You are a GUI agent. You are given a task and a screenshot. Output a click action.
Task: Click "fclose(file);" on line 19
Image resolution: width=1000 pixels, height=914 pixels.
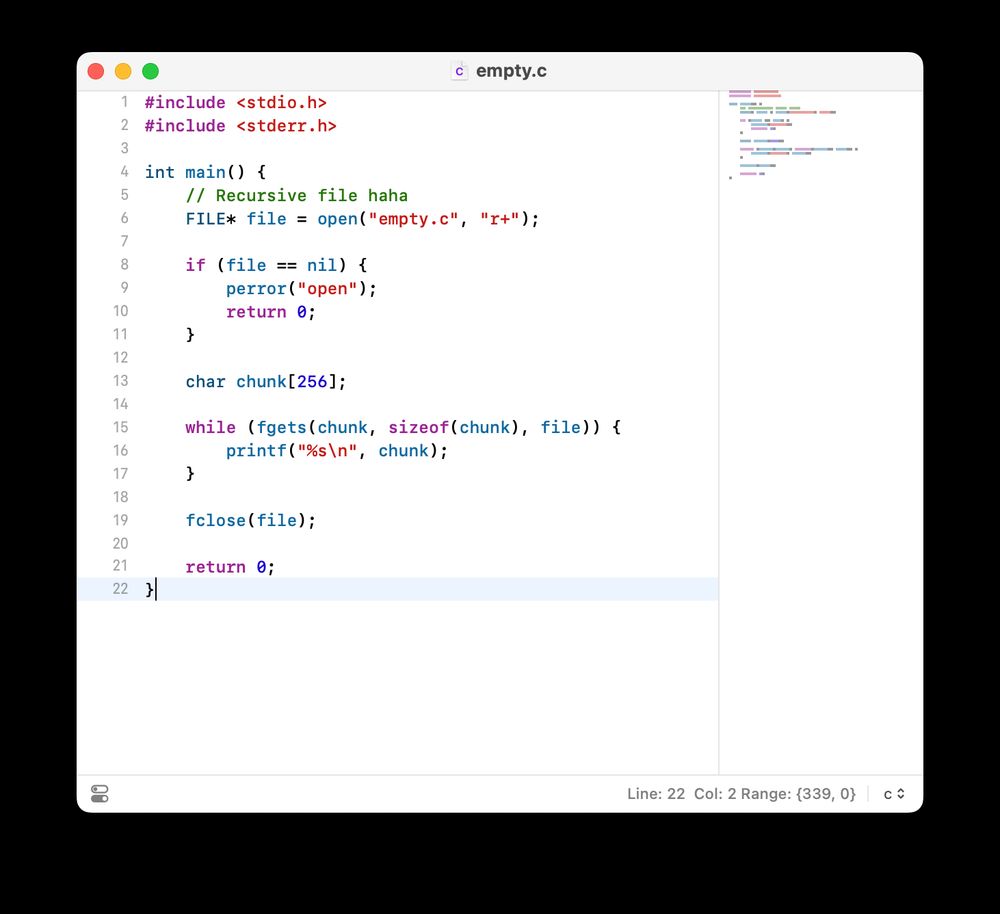250,520
